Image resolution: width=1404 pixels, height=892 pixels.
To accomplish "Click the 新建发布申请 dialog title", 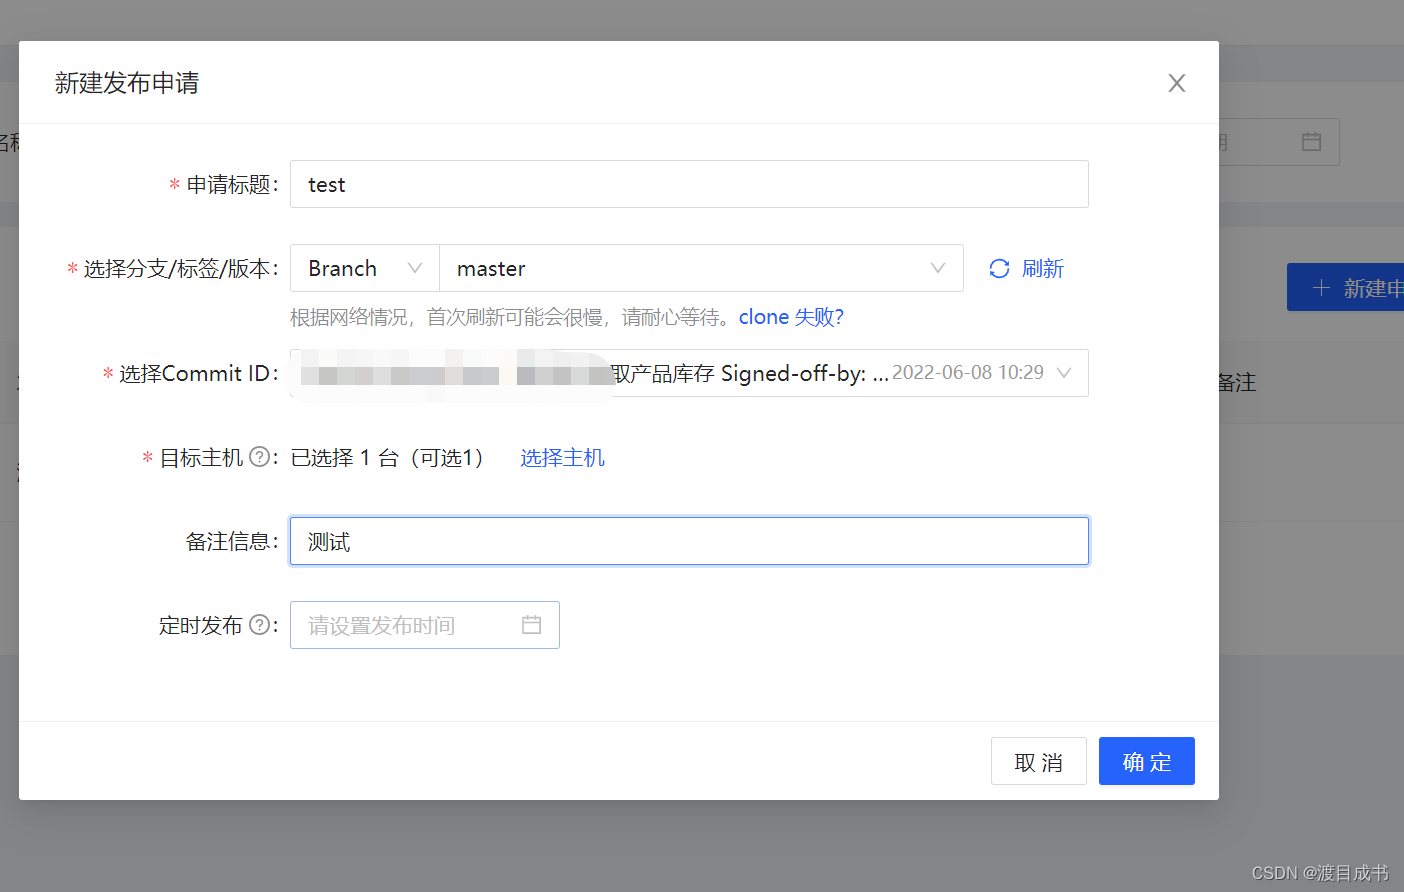I will pyautogui.click(x=127, y=83).
